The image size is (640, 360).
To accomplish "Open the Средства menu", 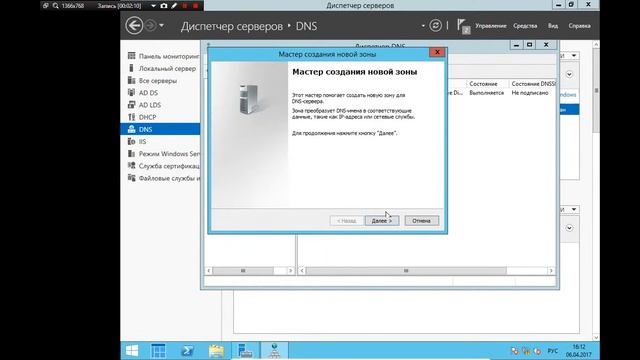I will coord(525,26).
